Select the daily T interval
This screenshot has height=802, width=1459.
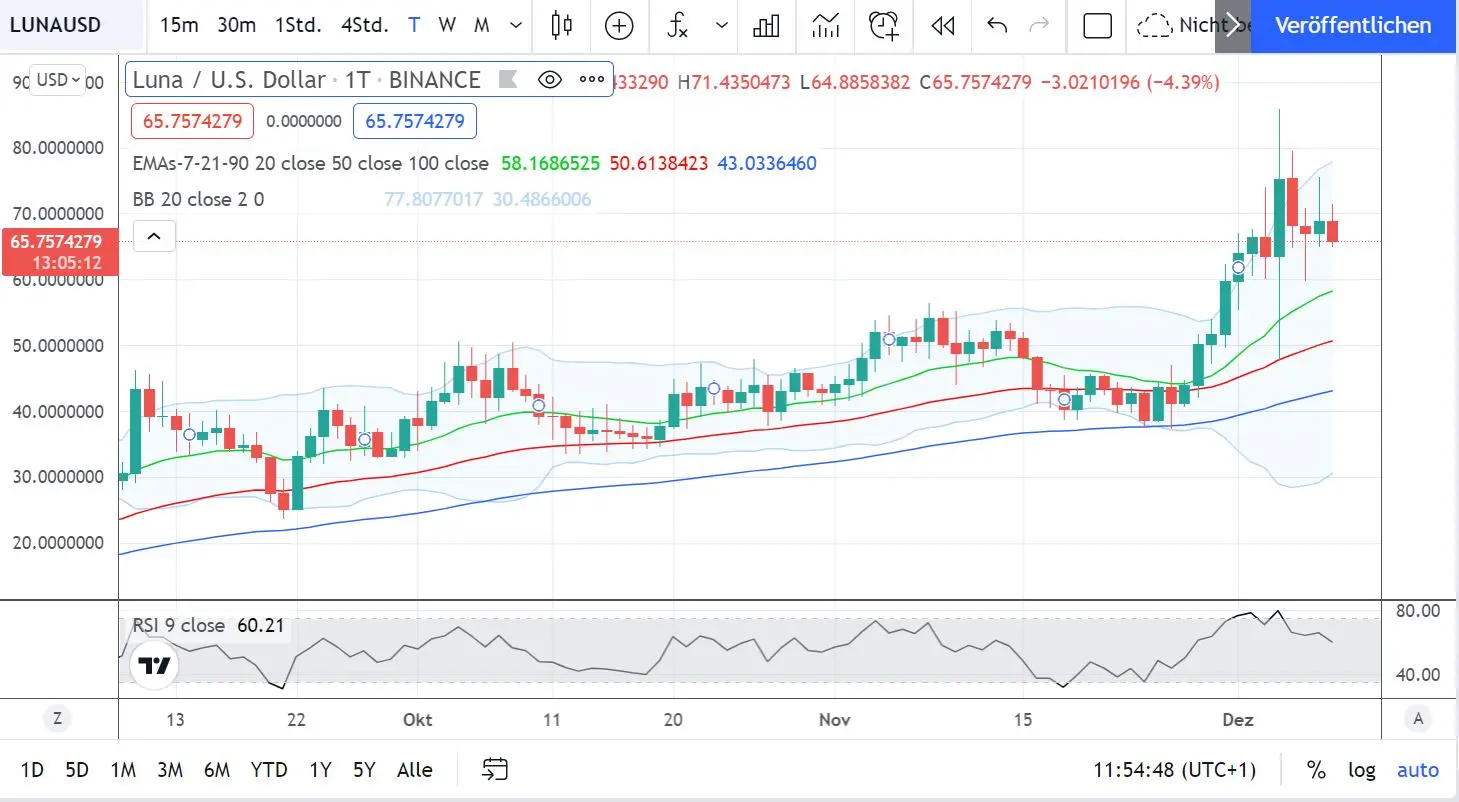(414, 25)
